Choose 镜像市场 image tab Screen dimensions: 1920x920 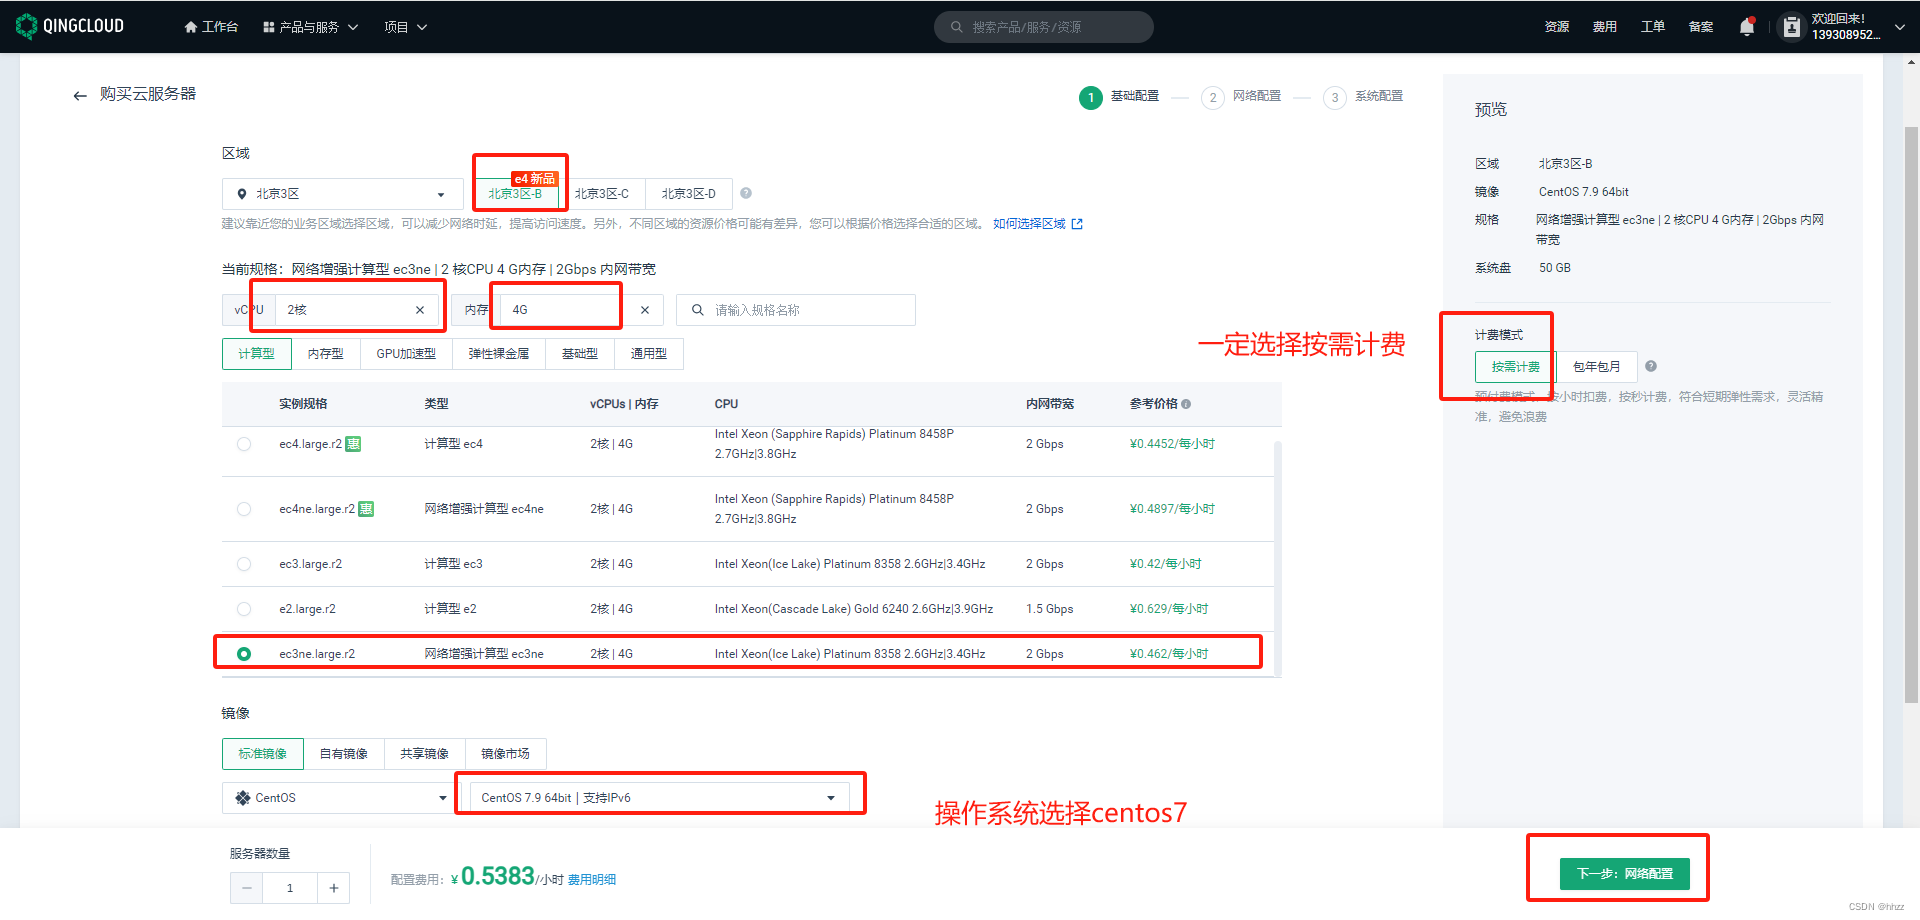[505, 754]
